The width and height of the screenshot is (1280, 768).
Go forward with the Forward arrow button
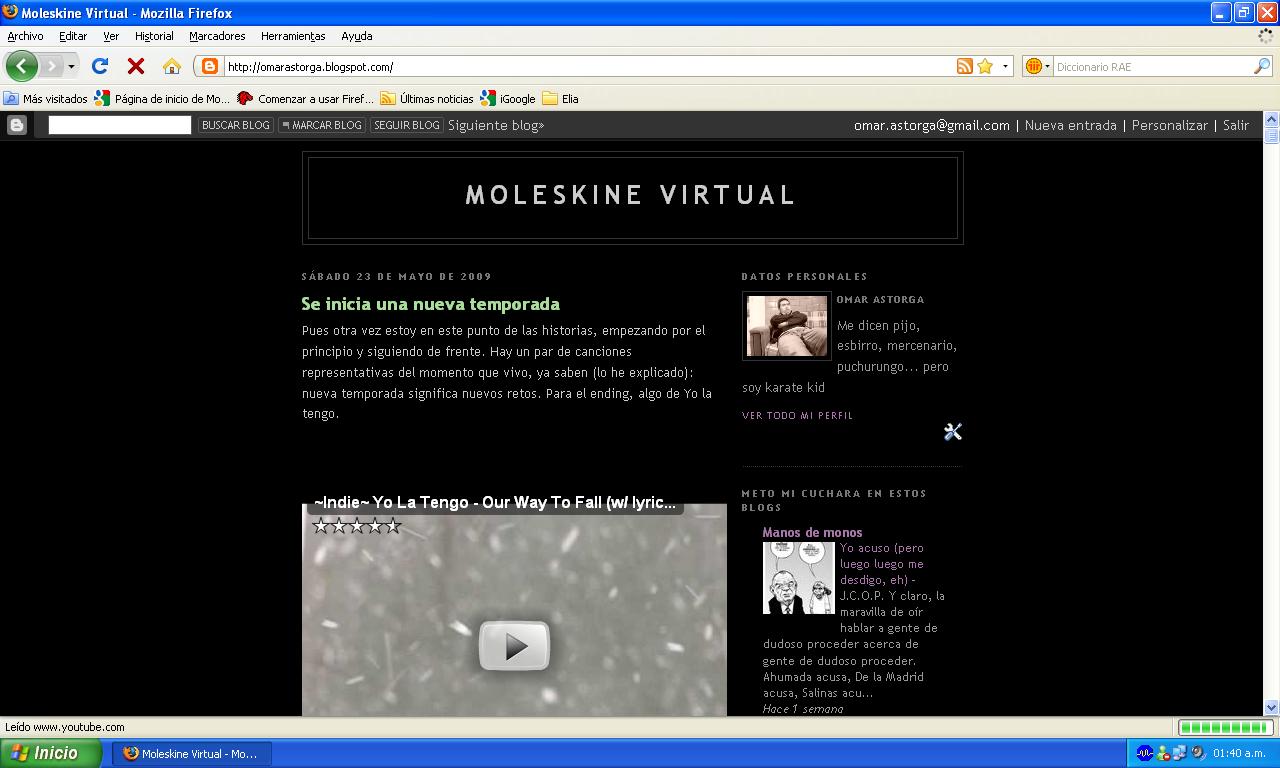click(51, 66)
